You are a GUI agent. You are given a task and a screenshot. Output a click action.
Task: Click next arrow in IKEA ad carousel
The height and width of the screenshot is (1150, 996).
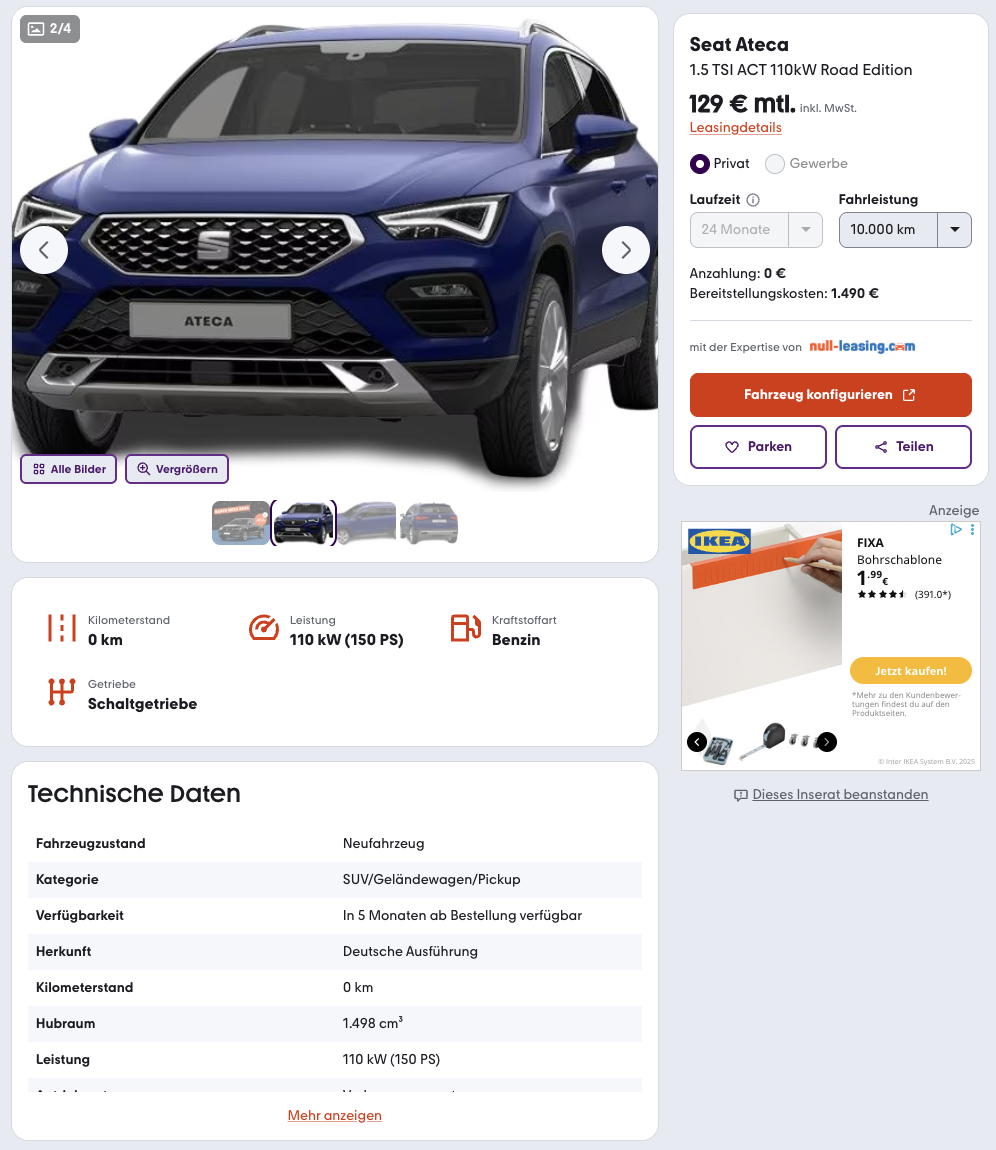point(827,742)
